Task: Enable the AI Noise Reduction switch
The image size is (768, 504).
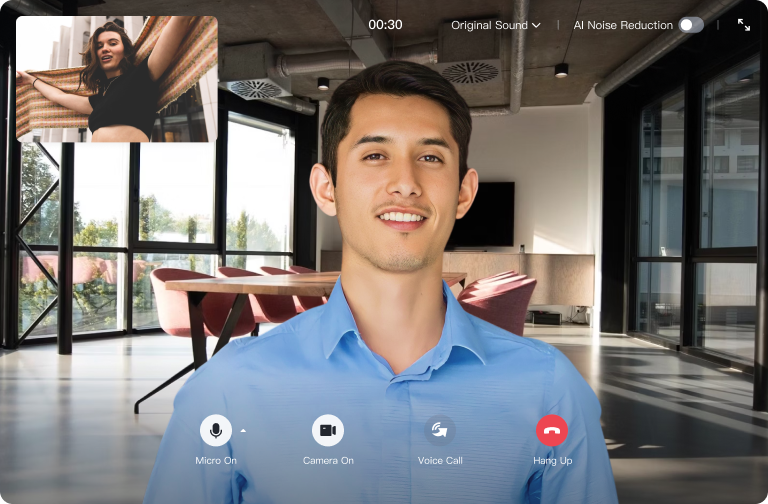Action: click(691, 25)
